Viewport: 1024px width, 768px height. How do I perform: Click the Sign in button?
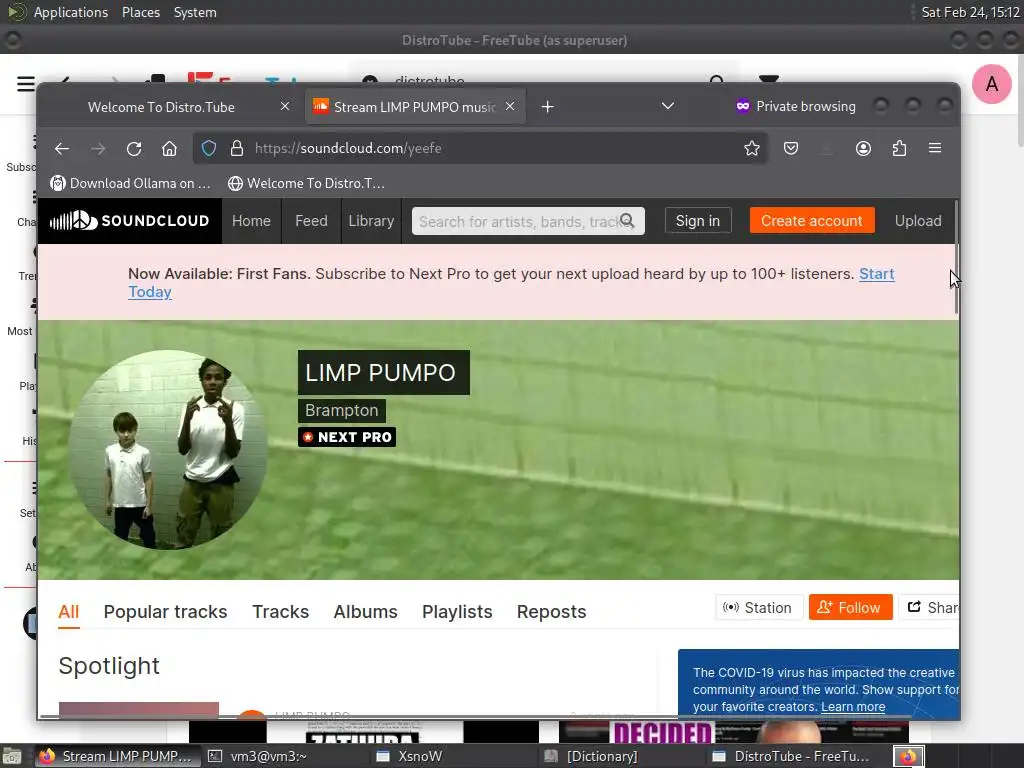coord(697,221)
